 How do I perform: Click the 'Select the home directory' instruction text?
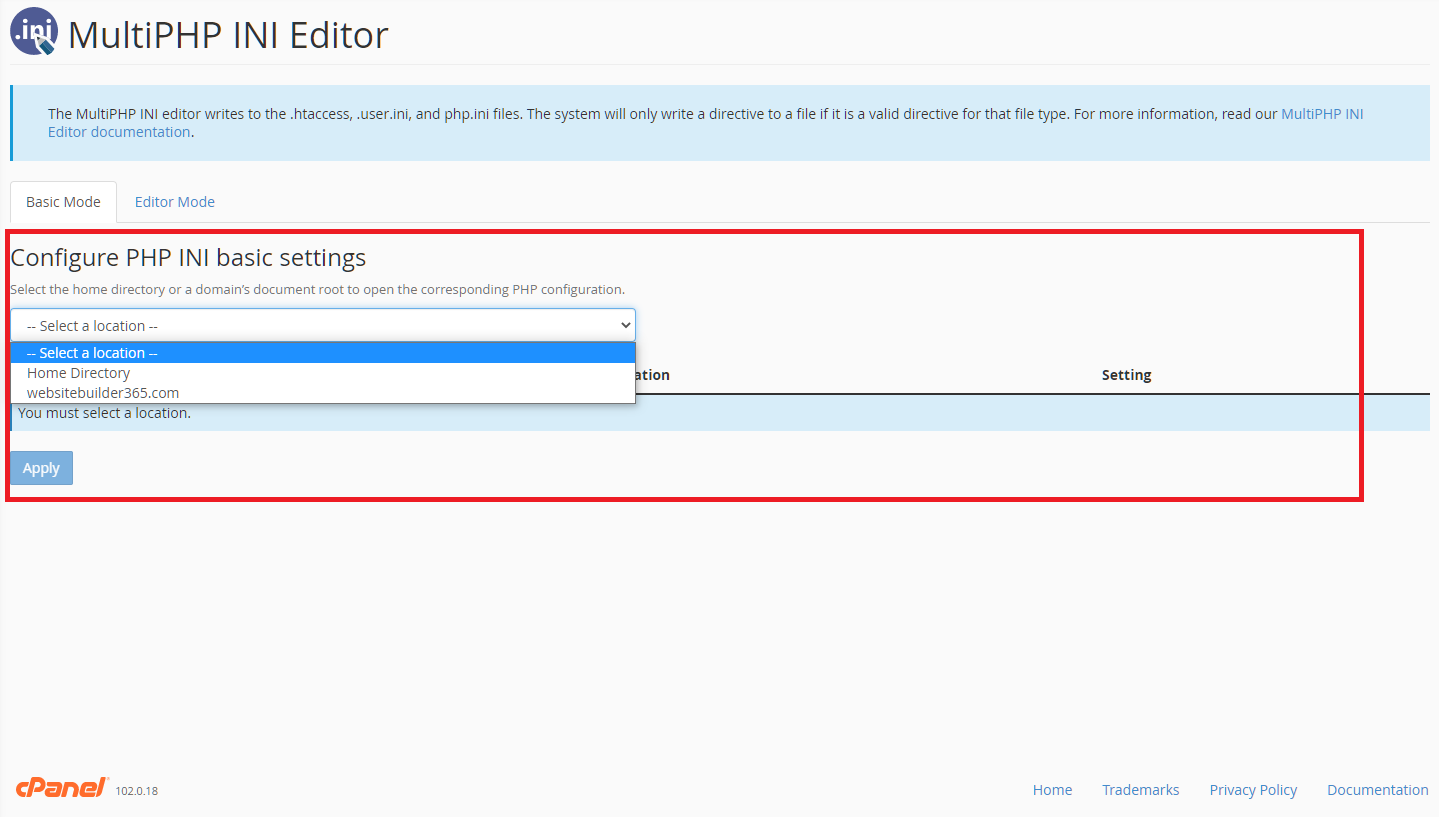pyautogui.click(x=317, y=290)
